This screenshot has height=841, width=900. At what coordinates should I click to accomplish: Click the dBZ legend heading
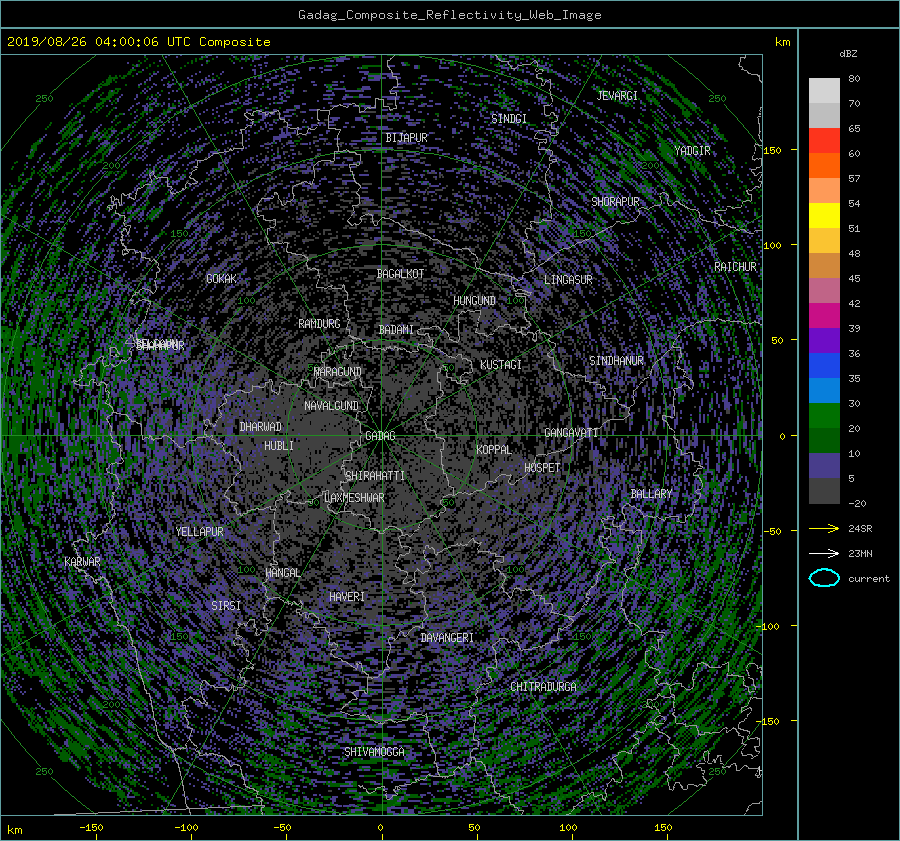click(x=848, y=54)
